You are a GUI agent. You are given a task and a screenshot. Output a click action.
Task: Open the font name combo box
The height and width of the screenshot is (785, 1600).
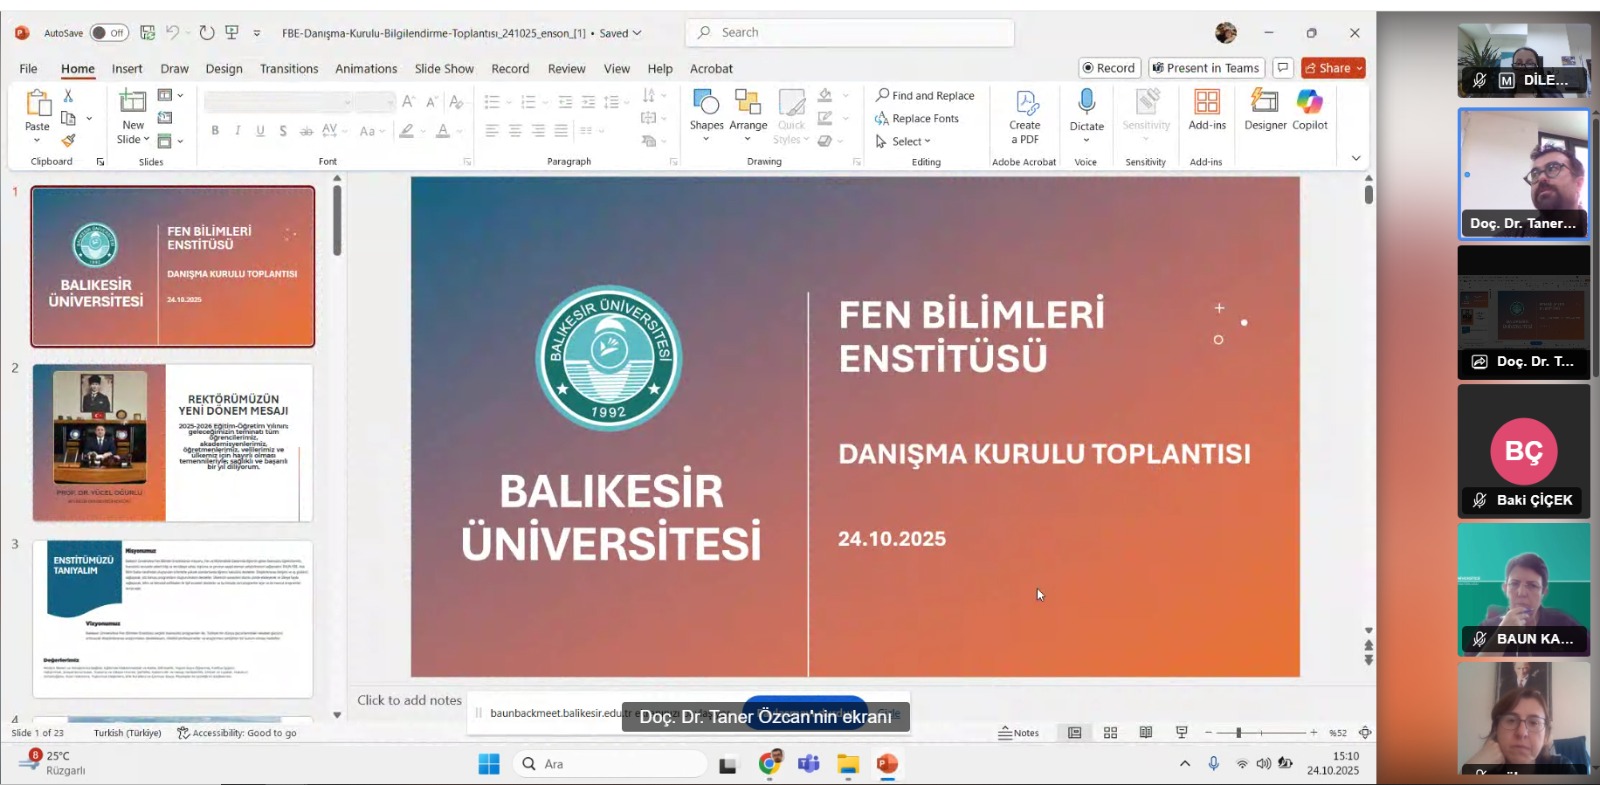click(278, 102)
